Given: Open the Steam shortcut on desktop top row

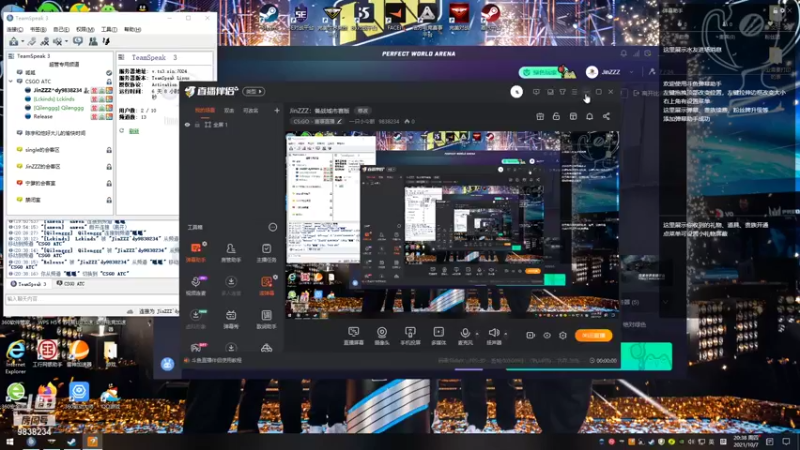Looking at the screenshot, I should click(269, 15).
